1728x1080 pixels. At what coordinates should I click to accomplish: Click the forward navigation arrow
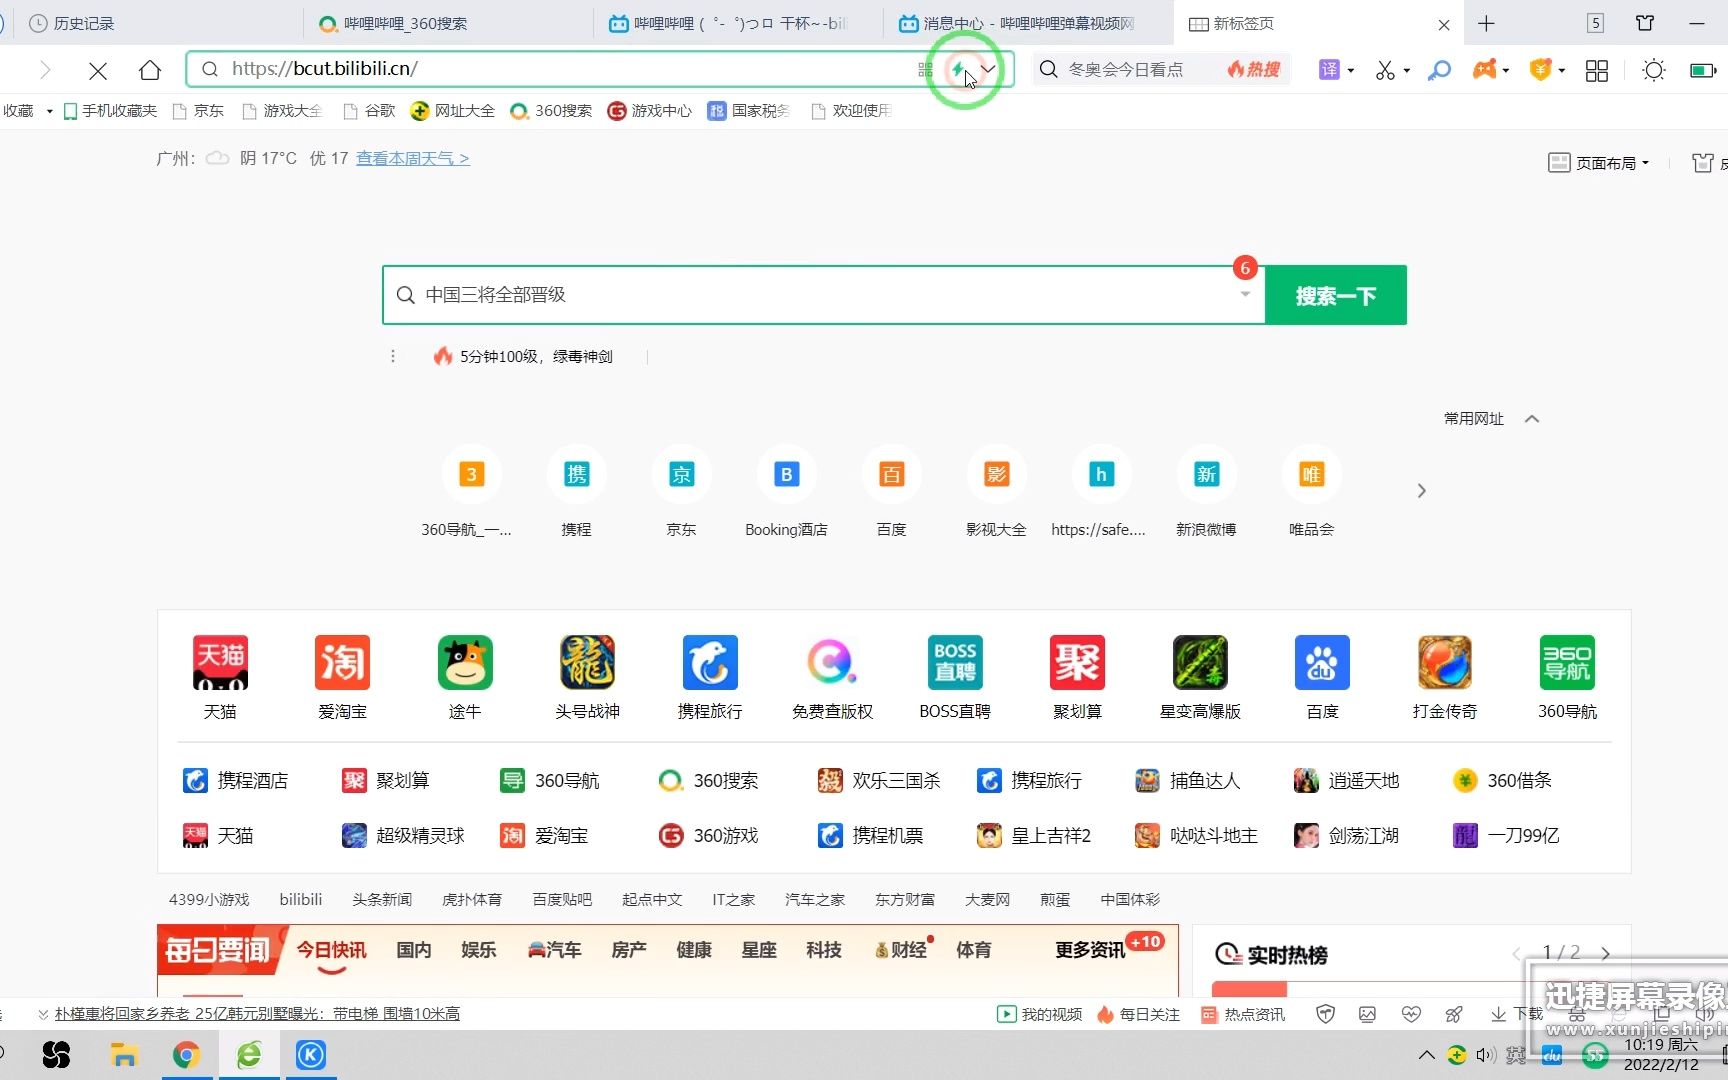coord(45,70)
